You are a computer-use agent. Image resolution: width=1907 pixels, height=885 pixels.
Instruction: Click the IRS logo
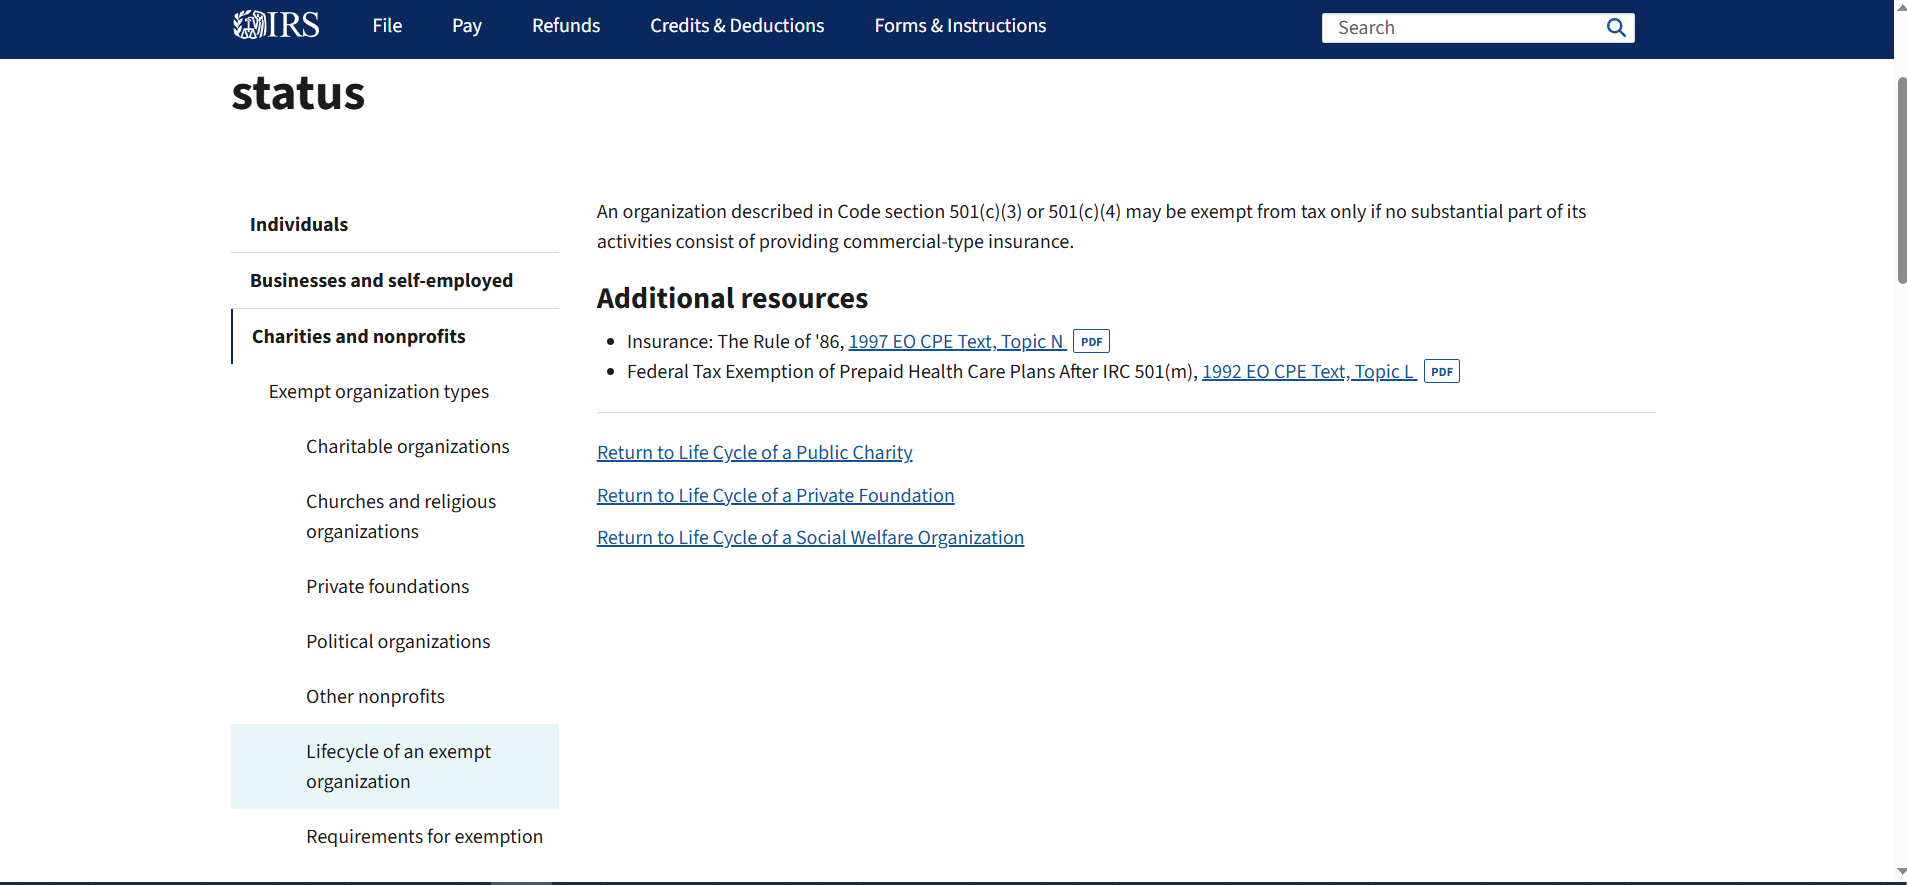pyautogui.click(x=276, y=25)
